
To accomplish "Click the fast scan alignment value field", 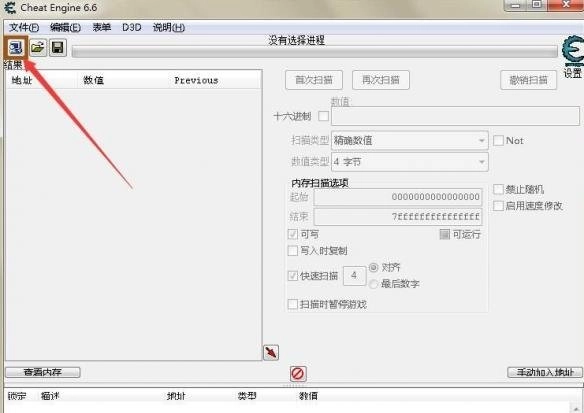I will 354,276.
